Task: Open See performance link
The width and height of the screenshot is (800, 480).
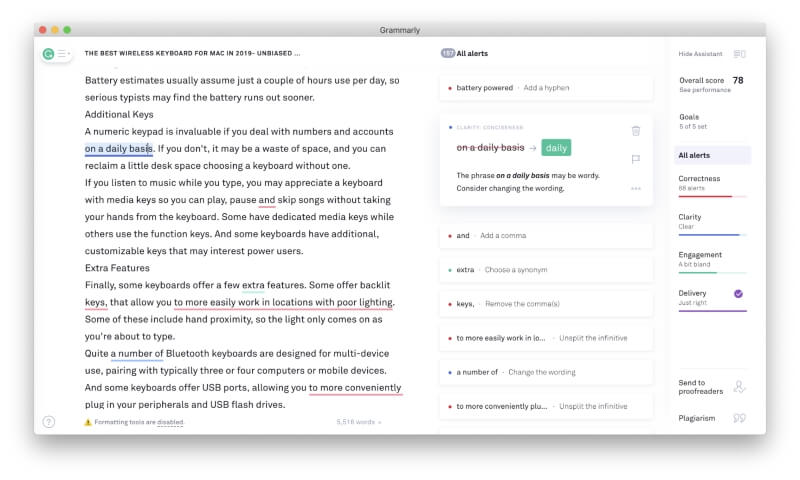Action: (705, 90)
